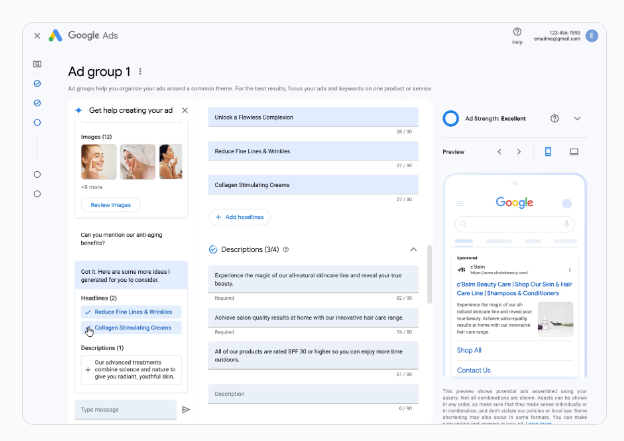Edit the salon-quality hair care description
624x441 pixels.
(x=313, y=318)
